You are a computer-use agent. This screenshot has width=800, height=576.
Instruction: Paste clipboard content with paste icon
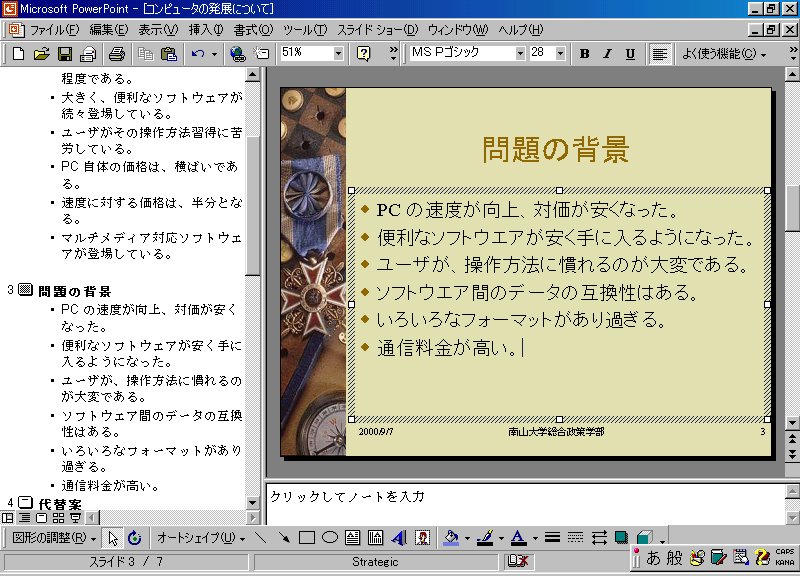169,54
